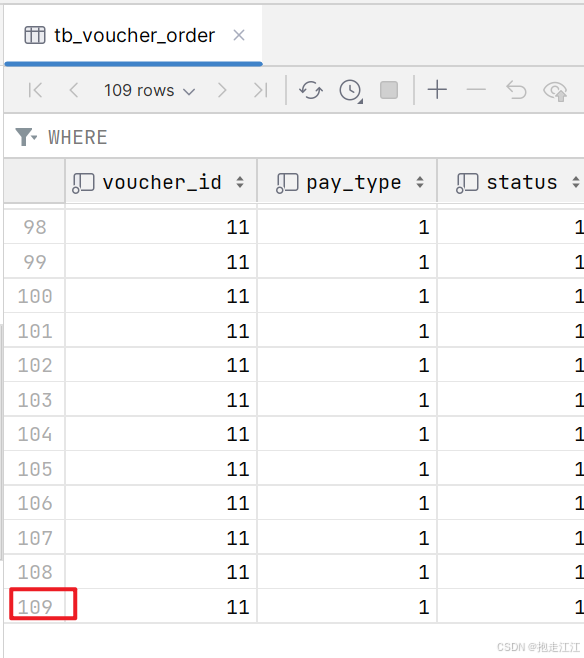Image resolution: width=584 pixels, height=658 pixels.
Task: Revert changes with undo arrow
Action: [516, 90]
